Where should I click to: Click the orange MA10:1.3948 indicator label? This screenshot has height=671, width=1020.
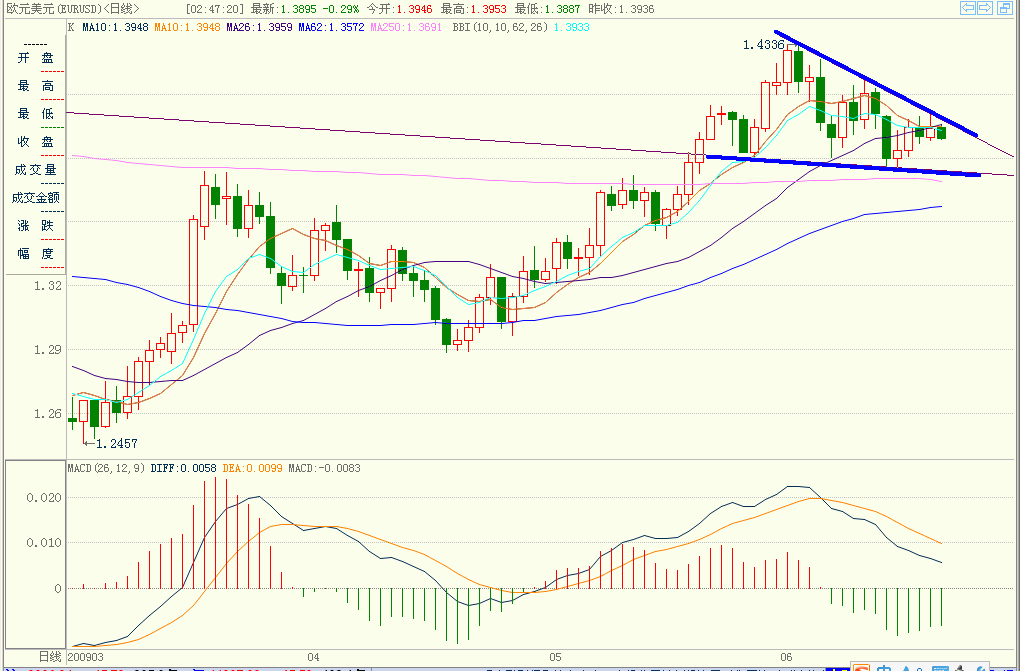(x=187, y=27)
